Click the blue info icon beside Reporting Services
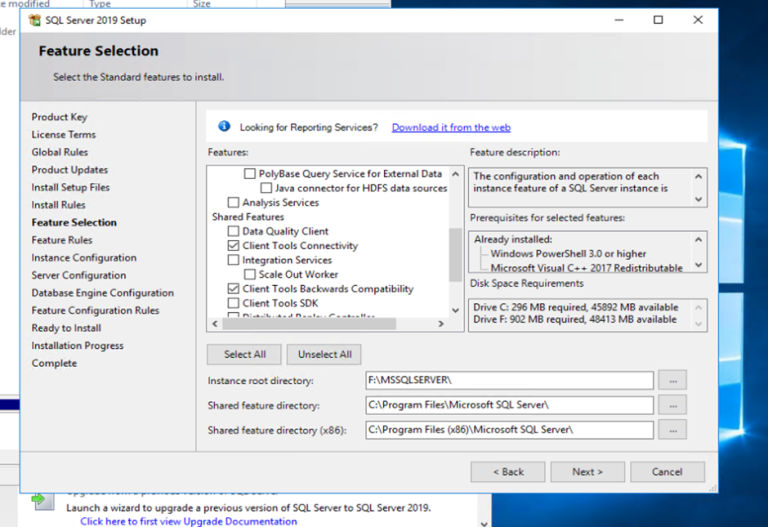 pos(224,126)
